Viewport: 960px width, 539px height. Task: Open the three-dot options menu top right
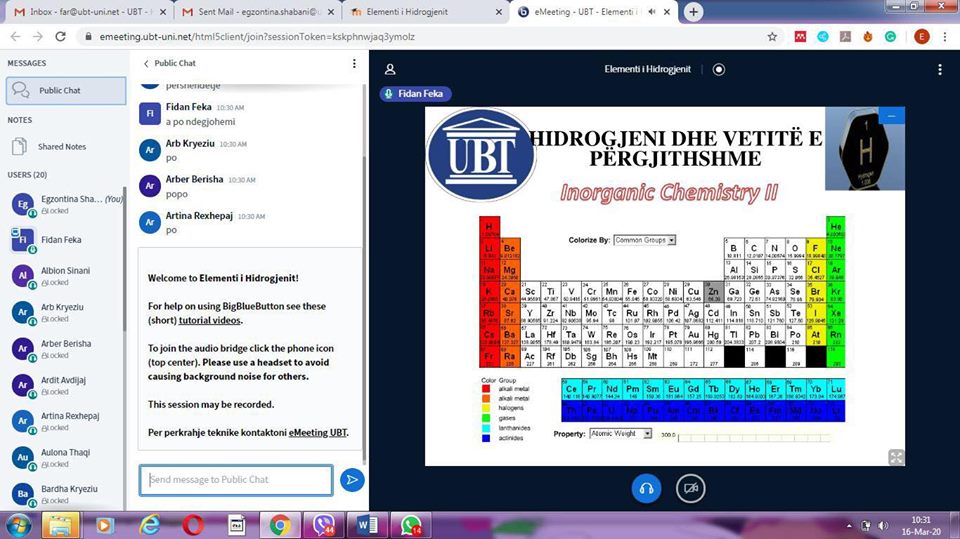pos(939,70)
